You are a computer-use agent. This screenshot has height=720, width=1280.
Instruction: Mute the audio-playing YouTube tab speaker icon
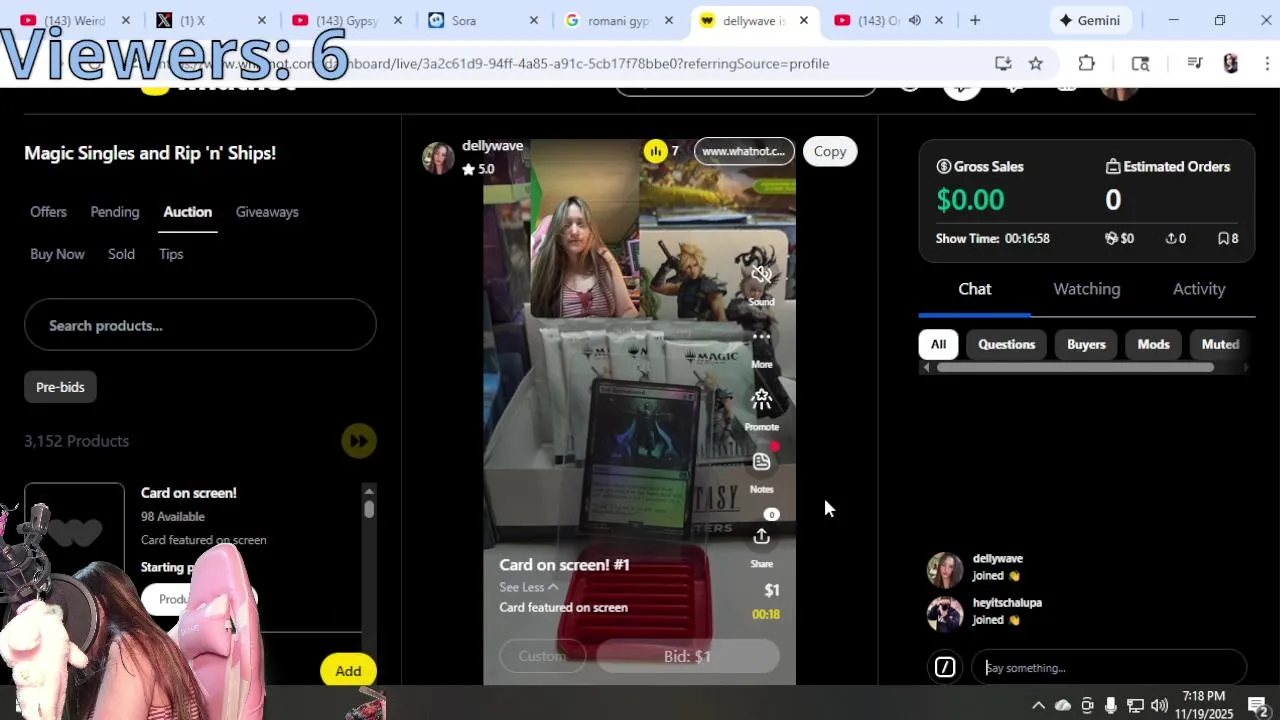pyautogui.click(x=915, y=20)
